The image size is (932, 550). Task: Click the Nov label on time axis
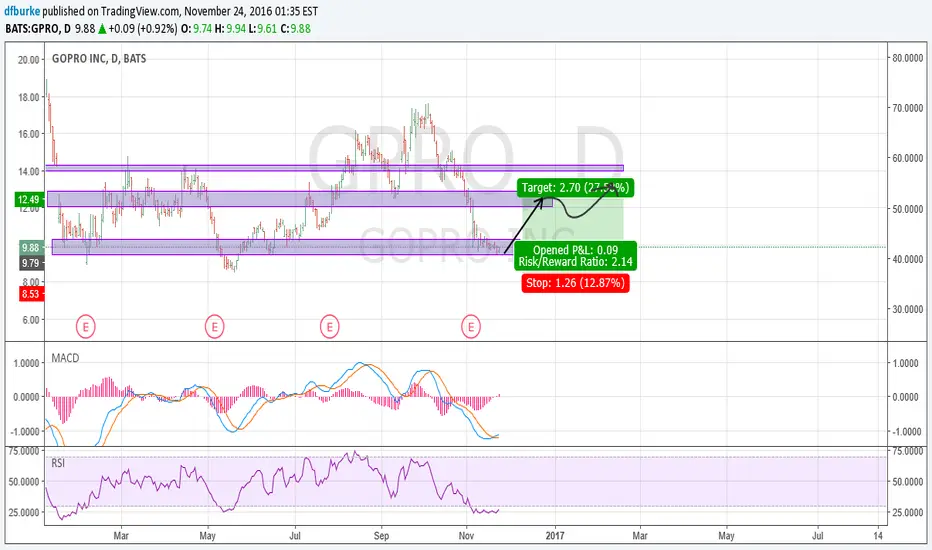tap(467, 536)
